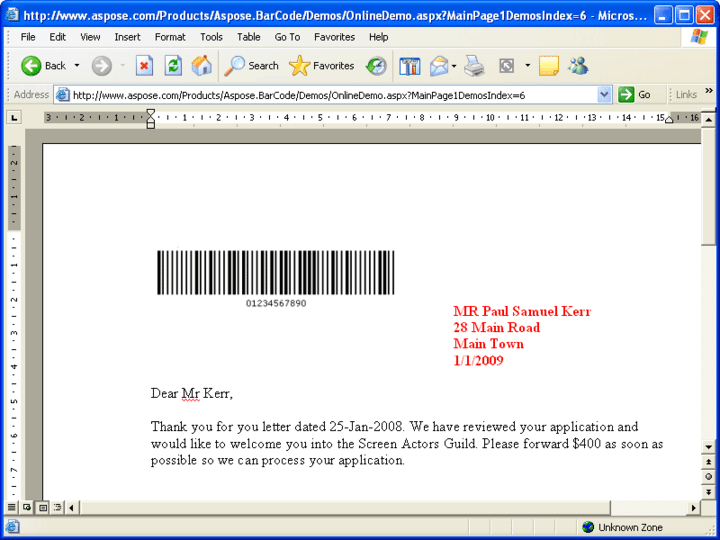Open the History clock icon

point(376,66)
